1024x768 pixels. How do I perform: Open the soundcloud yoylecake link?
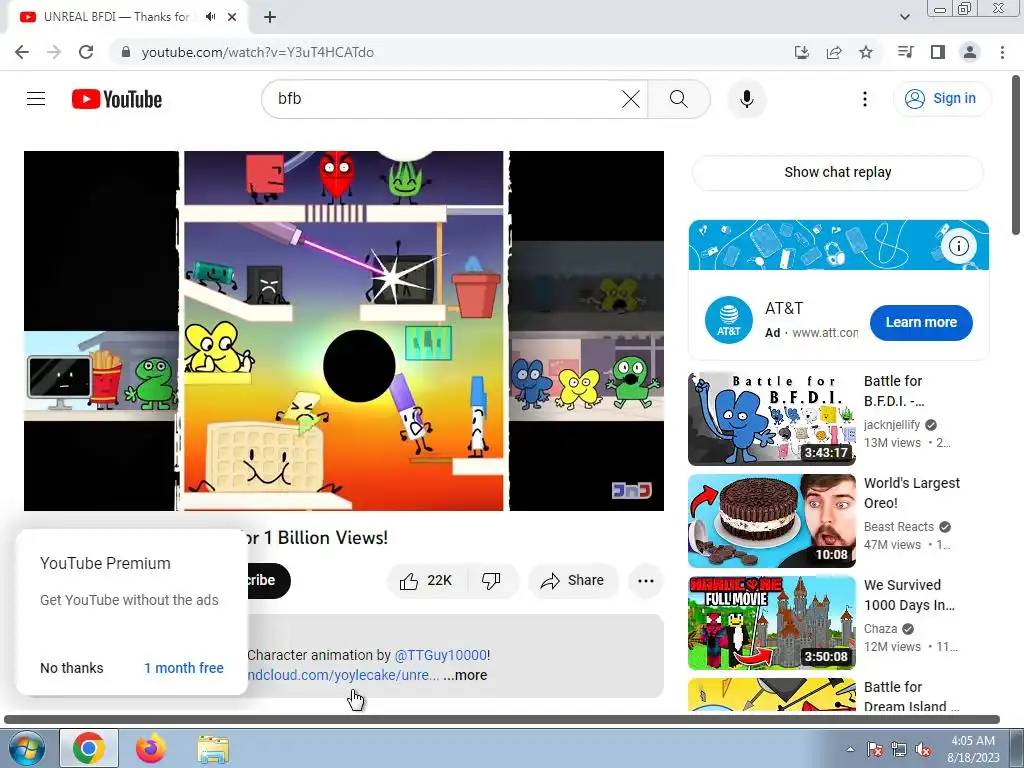coord(344,675)
